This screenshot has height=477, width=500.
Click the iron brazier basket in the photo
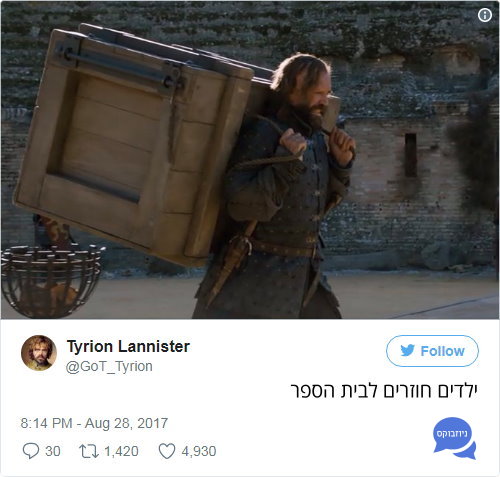click(x=51, y=281)
